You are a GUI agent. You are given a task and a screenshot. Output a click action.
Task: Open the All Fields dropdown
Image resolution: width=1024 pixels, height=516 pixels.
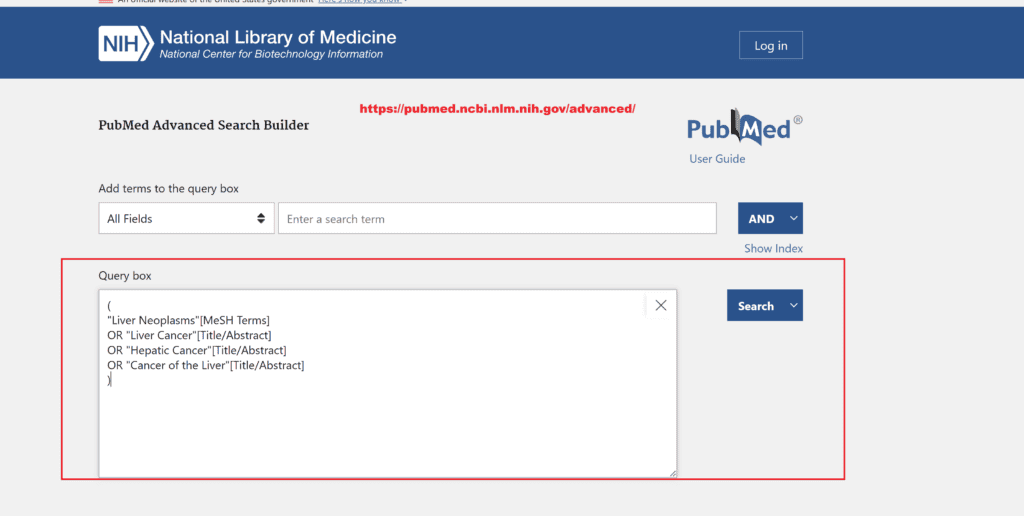186,218
